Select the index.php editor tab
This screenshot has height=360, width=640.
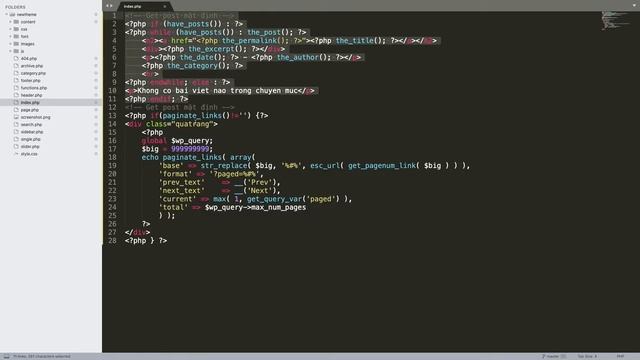pos(144,6)
